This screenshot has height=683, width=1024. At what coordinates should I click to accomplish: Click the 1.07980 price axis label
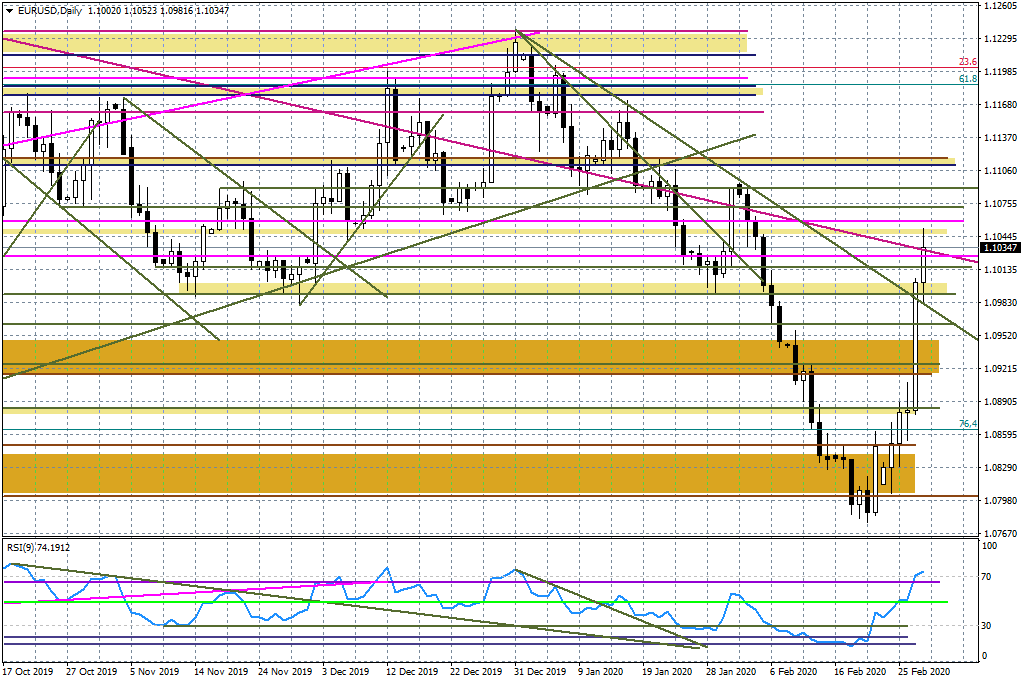pos(1000,500)
